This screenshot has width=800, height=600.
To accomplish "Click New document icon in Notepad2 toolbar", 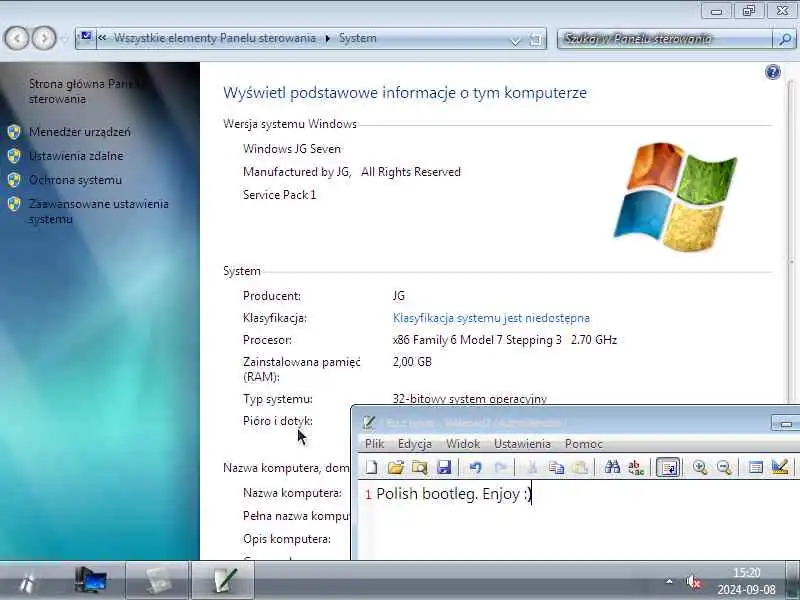I will 372,467.
